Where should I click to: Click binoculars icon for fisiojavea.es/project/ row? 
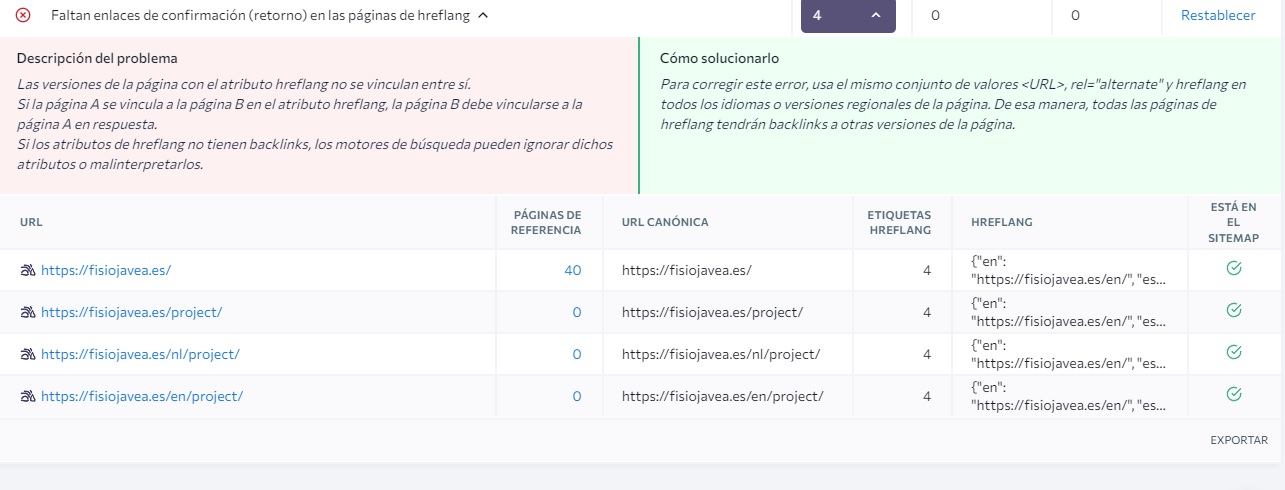(28, 312)
